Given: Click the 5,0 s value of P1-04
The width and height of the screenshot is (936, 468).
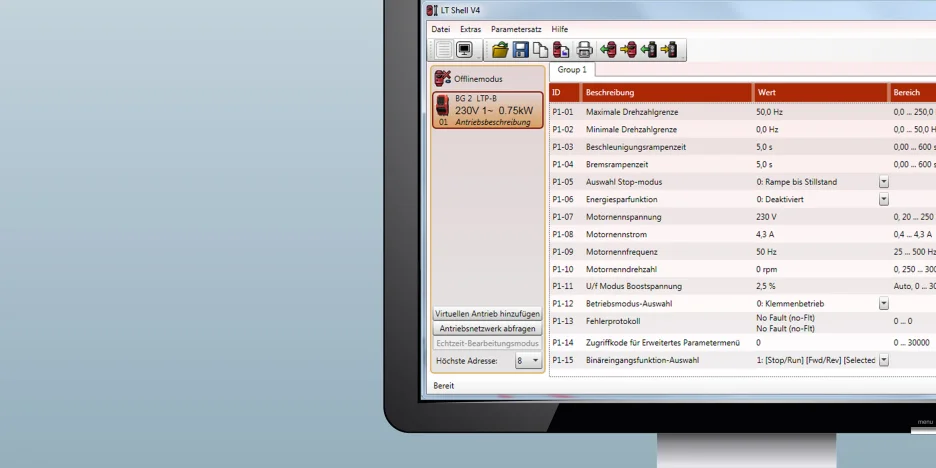Looking at the screenshot, I should click(x=764, y=164).
